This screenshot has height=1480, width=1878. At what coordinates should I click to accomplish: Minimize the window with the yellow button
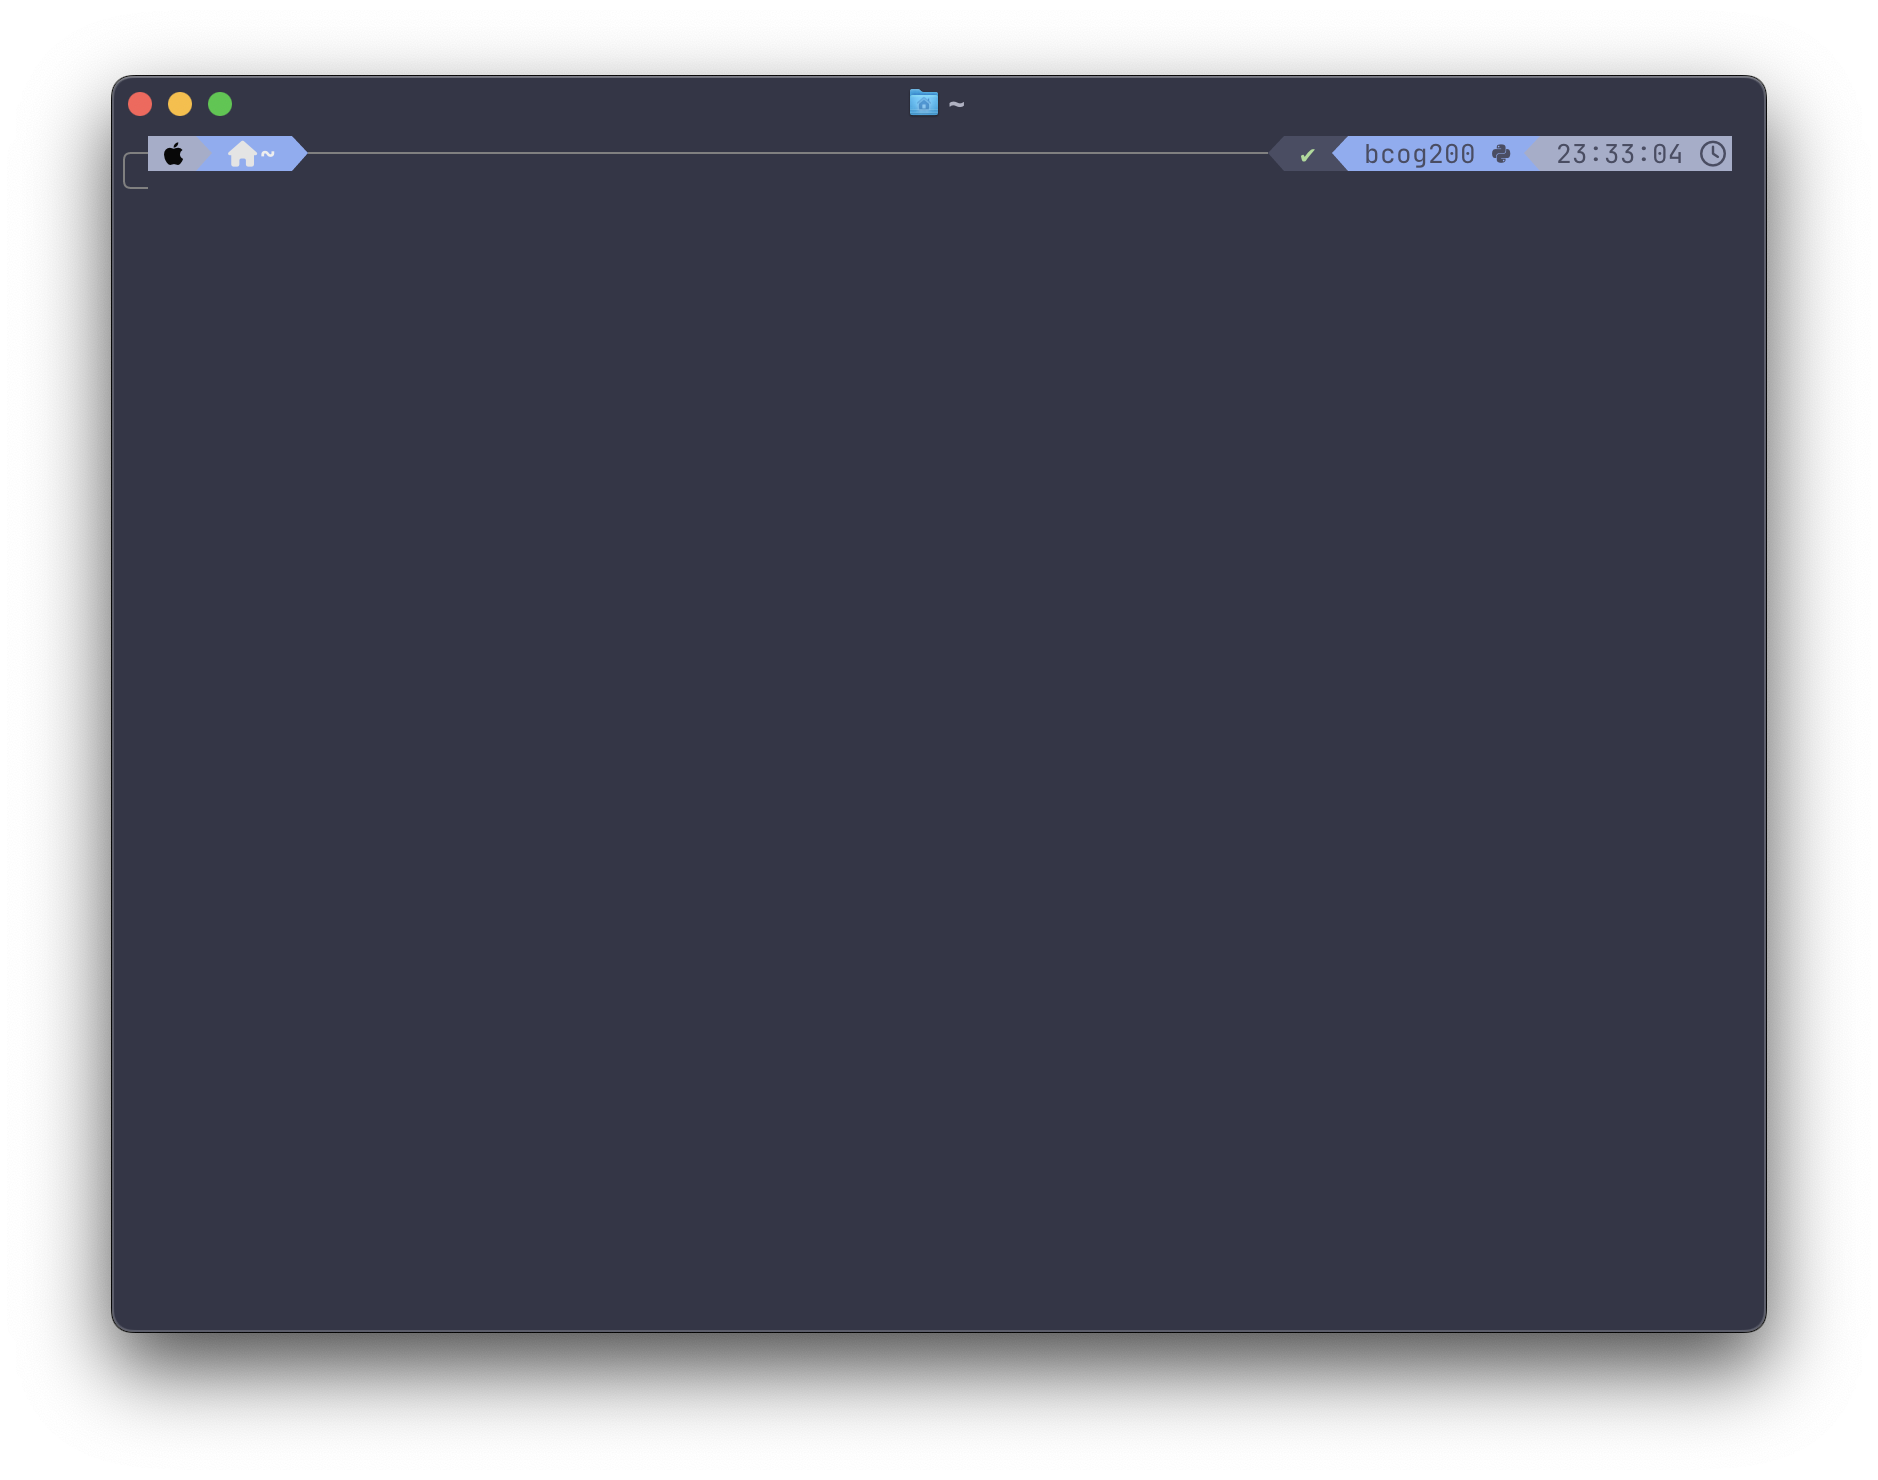(180, 104)
